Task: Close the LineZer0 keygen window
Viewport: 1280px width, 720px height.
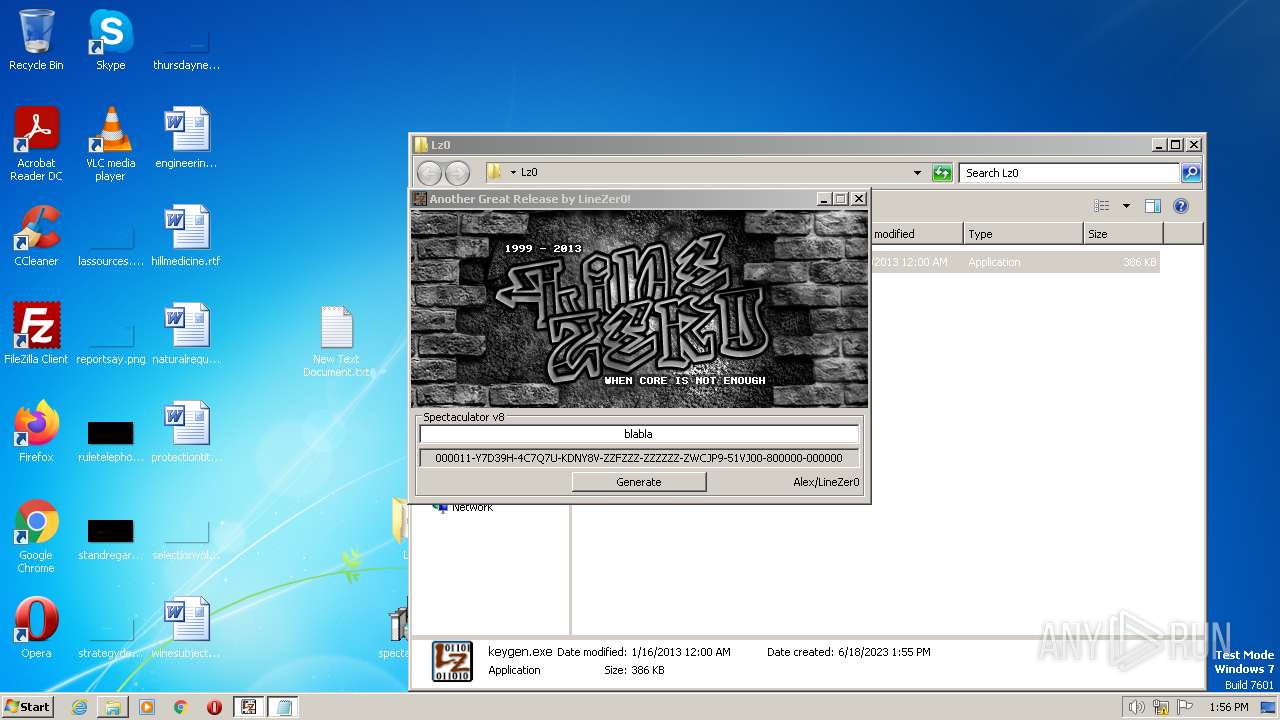Action: tap(858, 199)
